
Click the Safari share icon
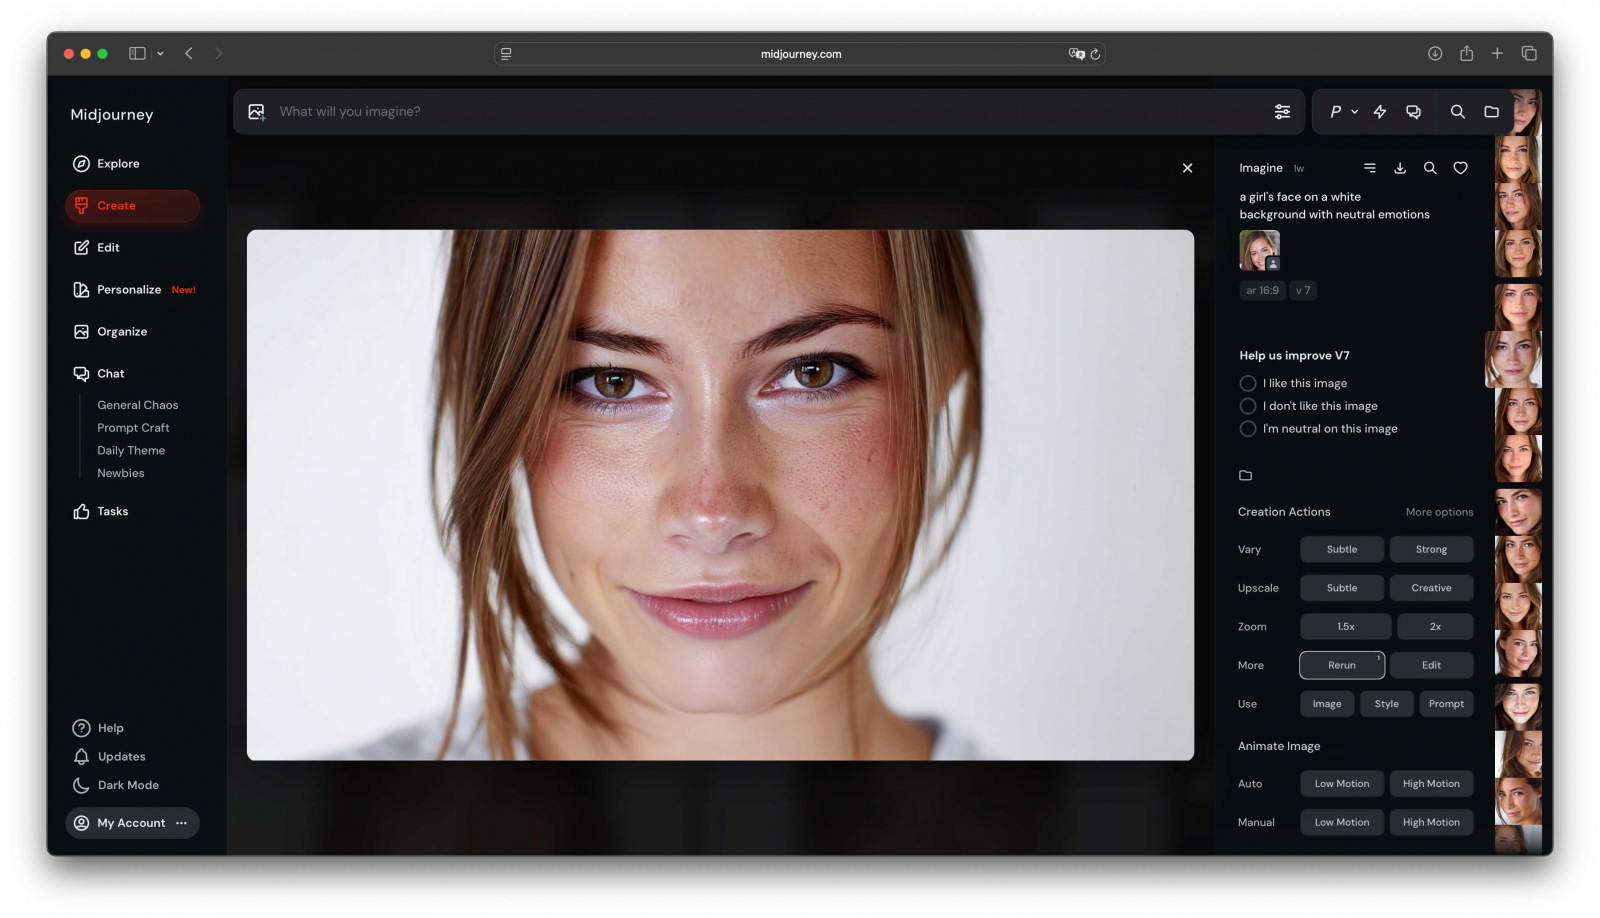click(1466, 54)
